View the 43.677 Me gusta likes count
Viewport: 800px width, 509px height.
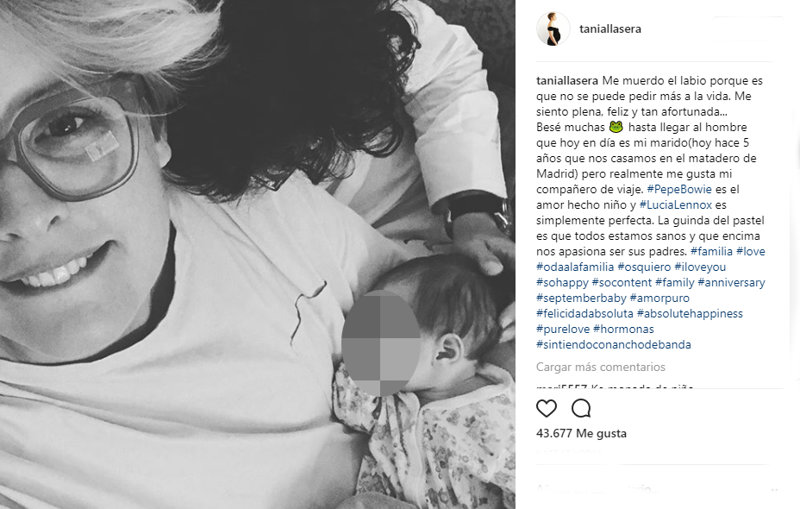[581, 434]
